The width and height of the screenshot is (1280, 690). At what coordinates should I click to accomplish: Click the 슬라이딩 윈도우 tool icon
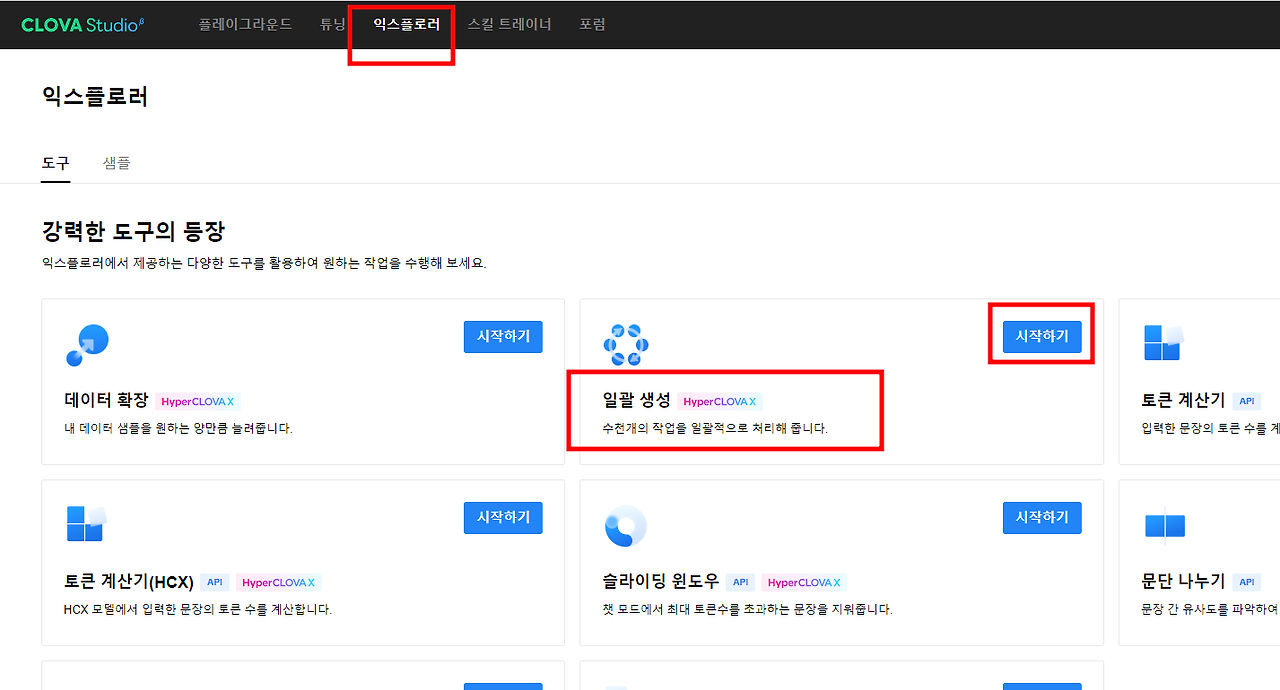626,526
